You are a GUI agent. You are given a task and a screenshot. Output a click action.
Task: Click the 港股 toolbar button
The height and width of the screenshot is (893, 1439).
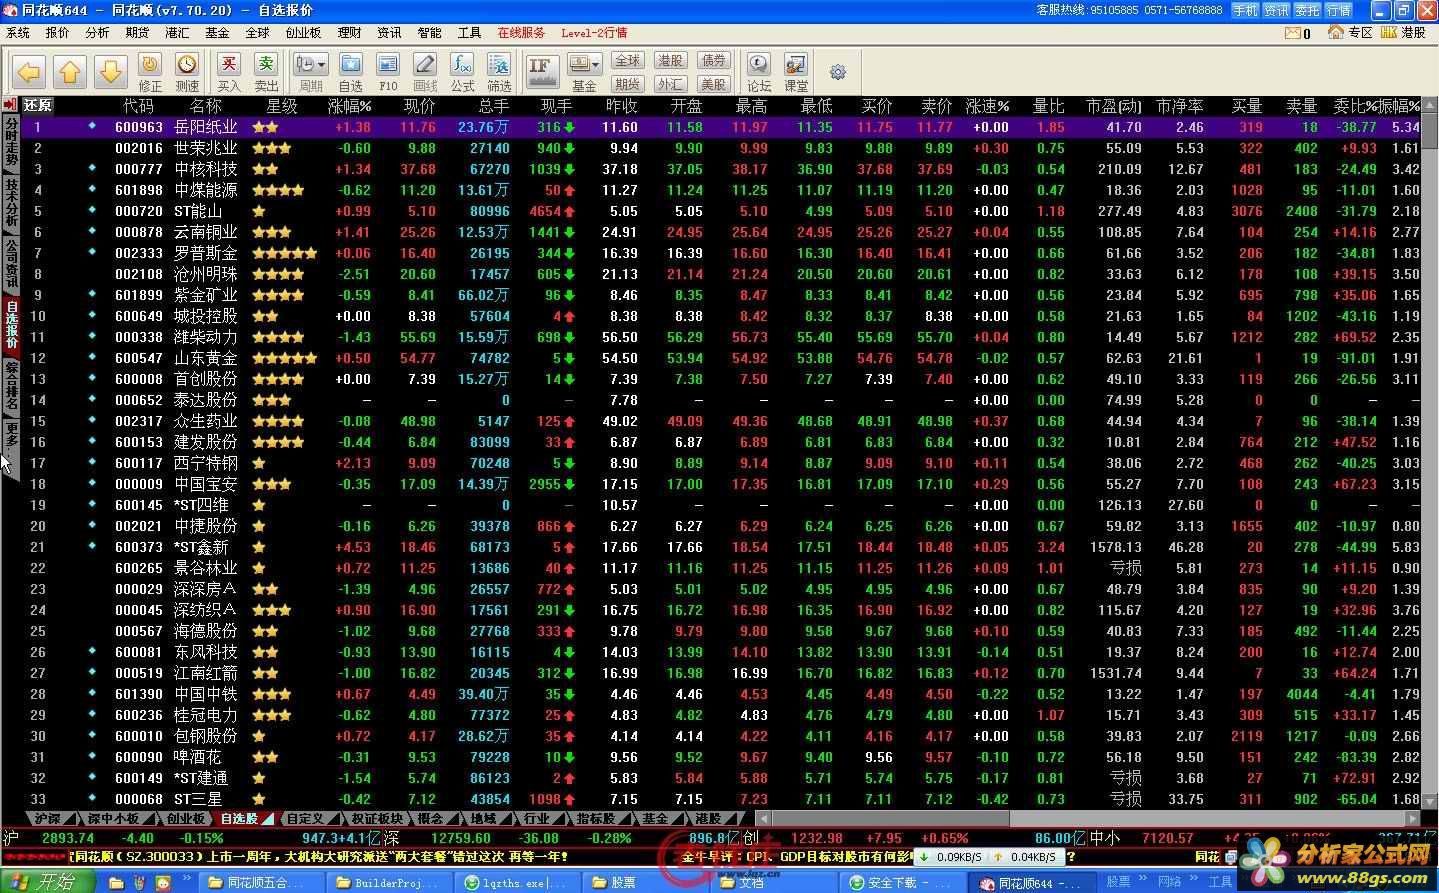pos(670,61)
